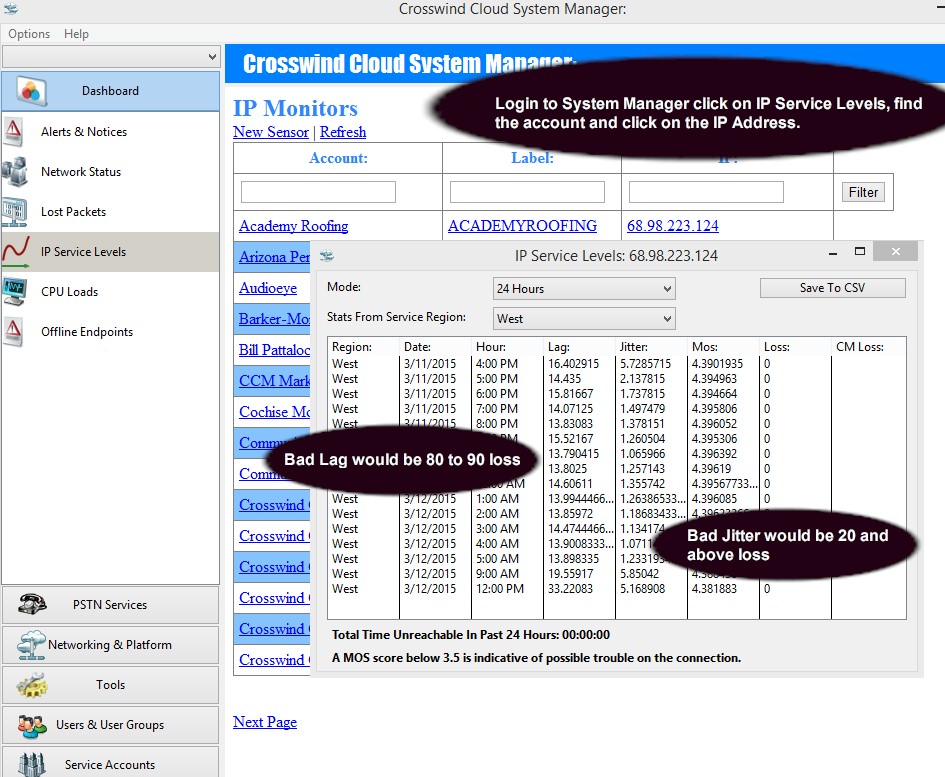945x777 pixels.
Task: Open the Help menu
Action: [76, 34]
